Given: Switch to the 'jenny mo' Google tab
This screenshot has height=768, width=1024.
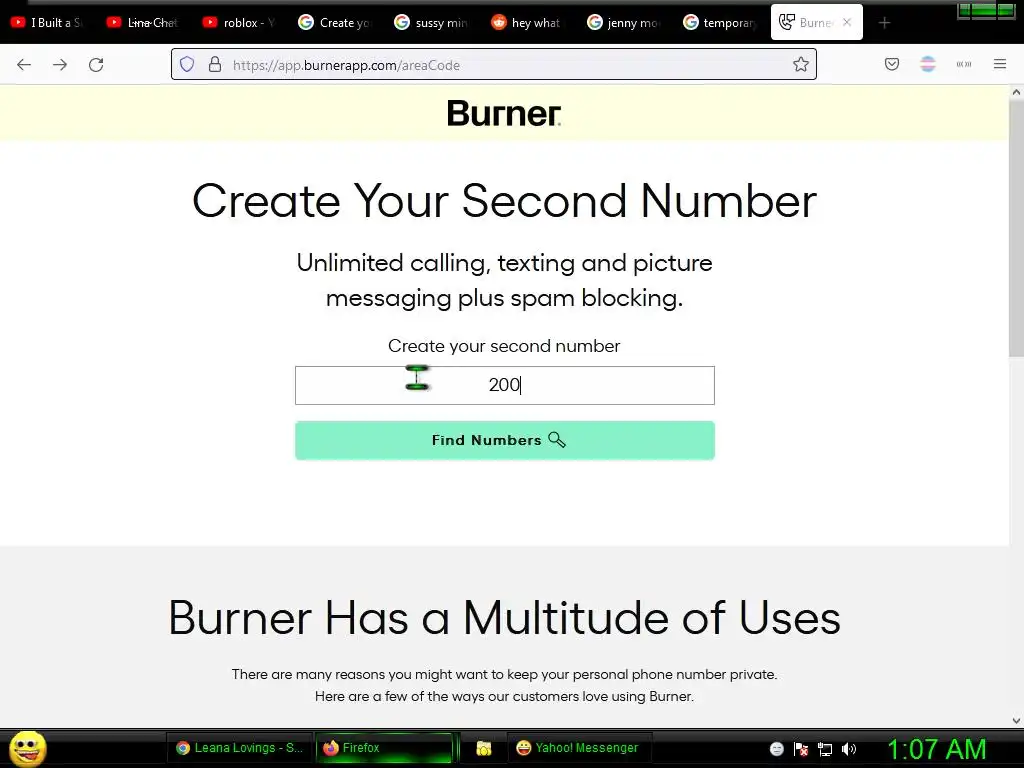Looking at the screenshot, I should coord(624,23).
